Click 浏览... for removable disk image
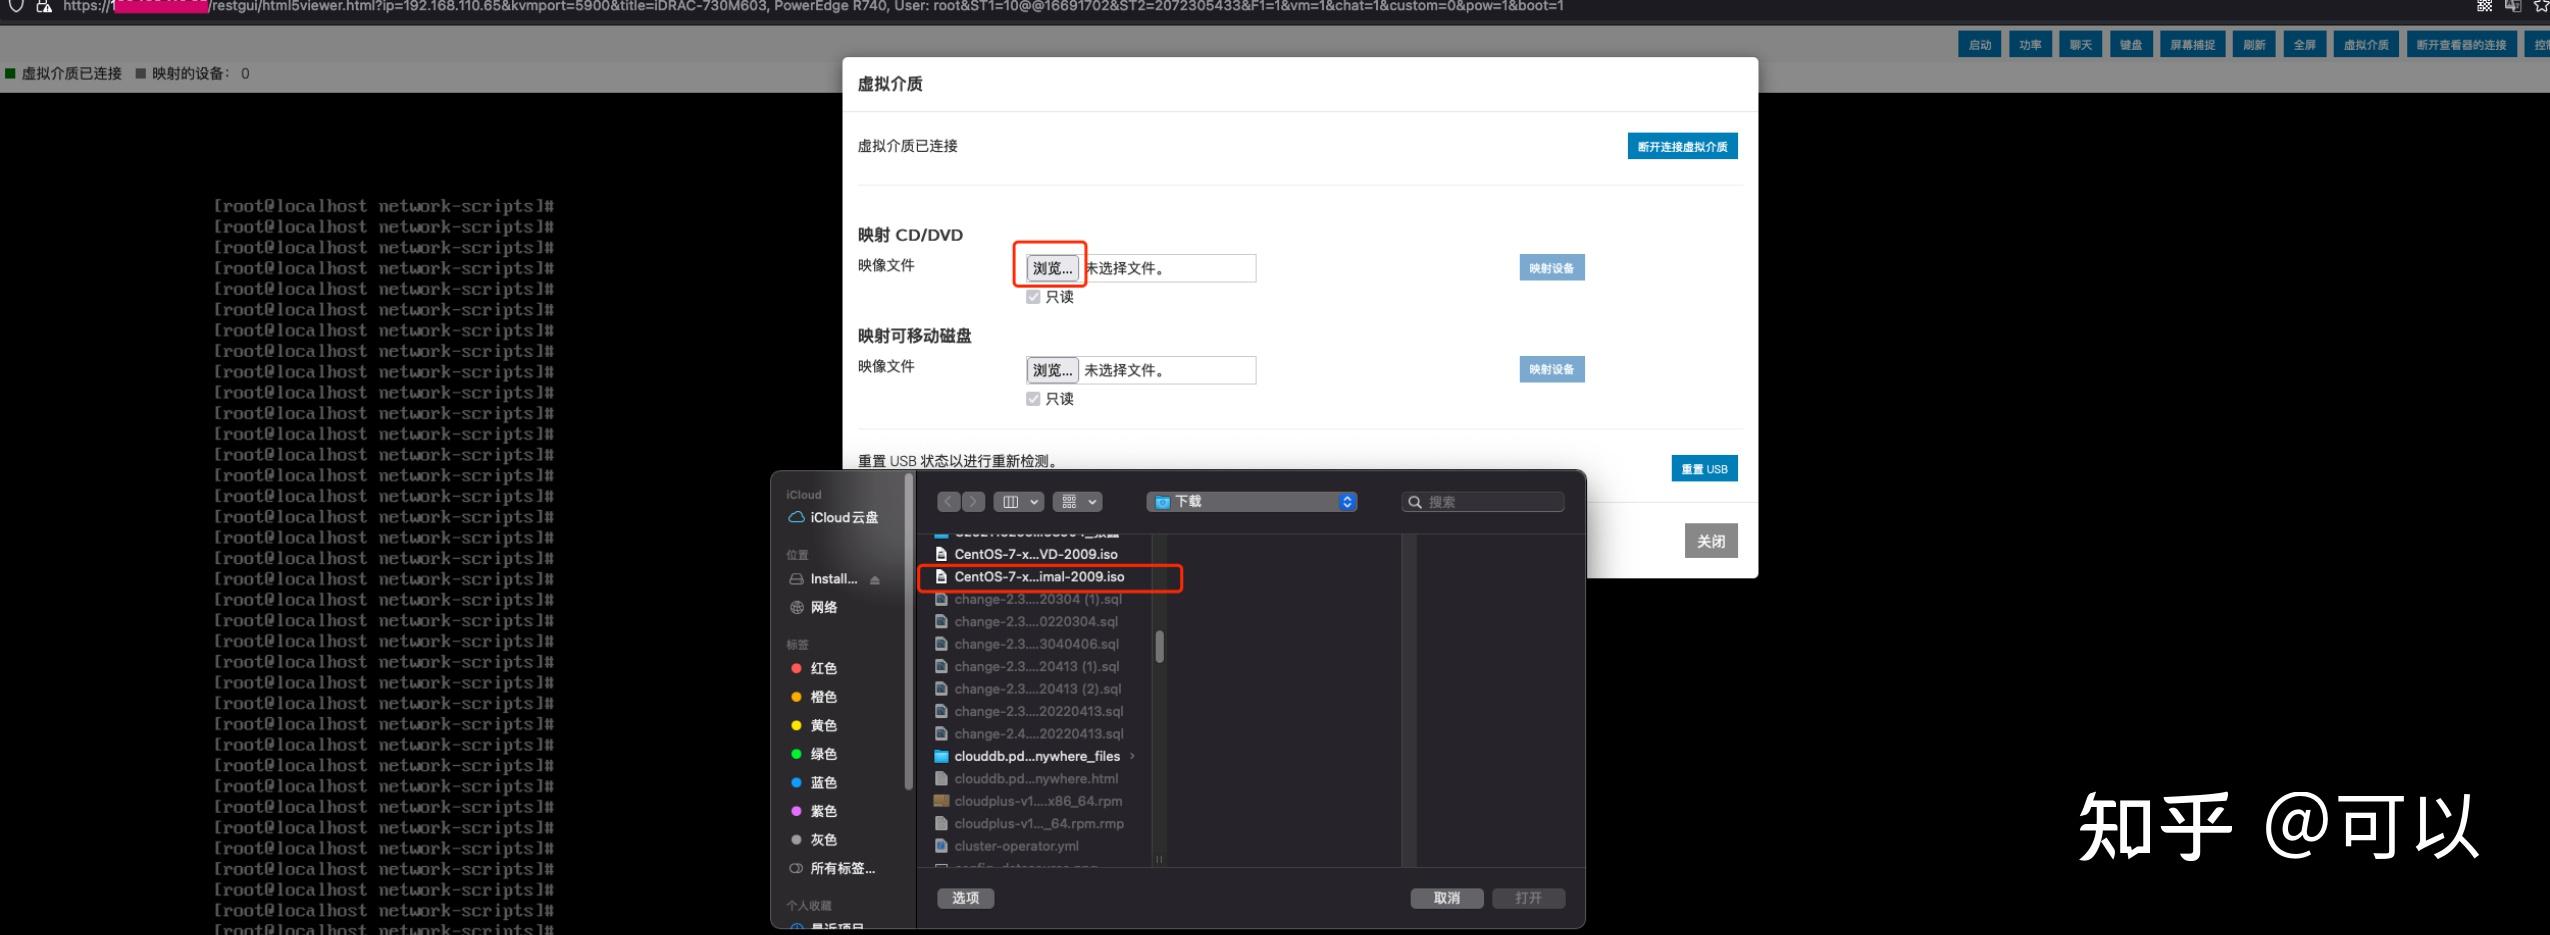 [1052, 370]
